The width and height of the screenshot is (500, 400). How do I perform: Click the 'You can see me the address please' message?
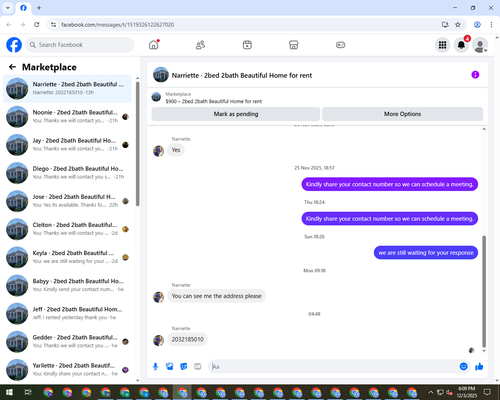216,296
